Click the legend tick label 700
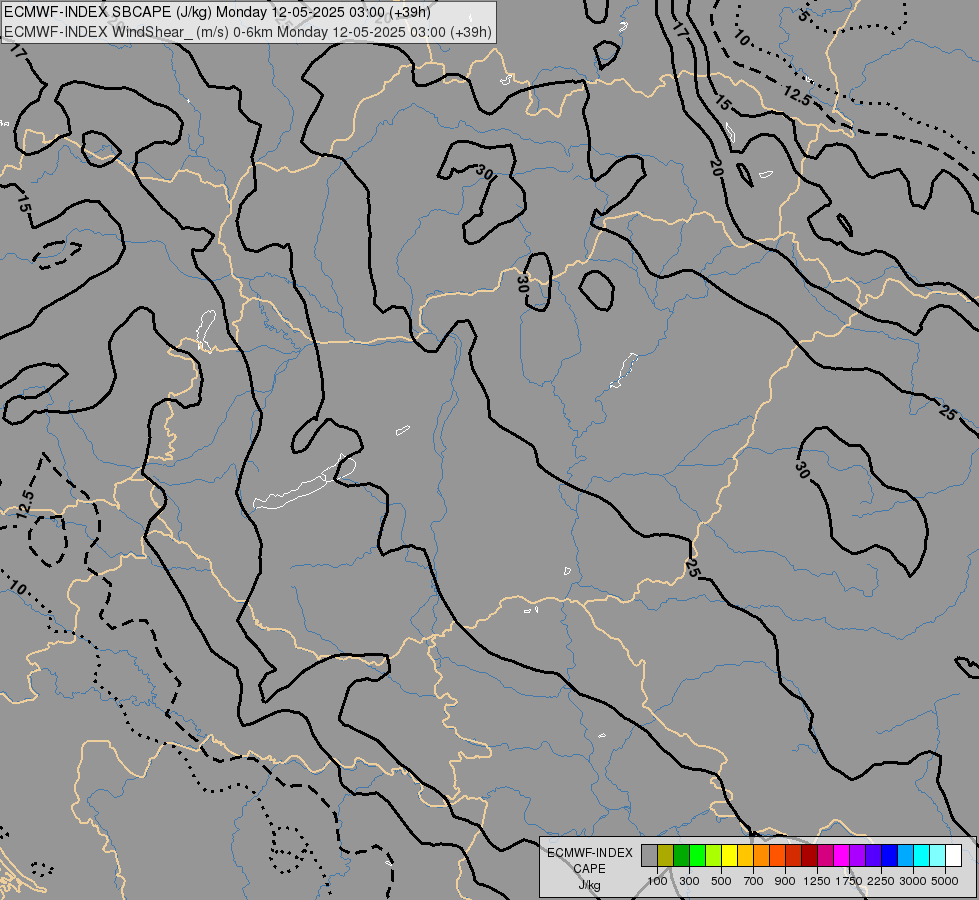Screen dimensions: 979x900 point(754,881)
